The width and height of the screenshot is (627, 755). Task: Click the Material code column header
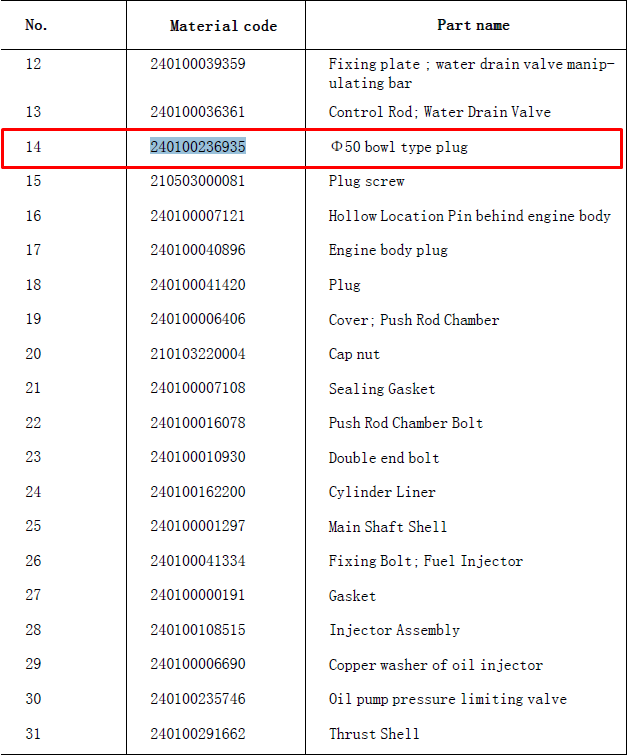[x=223, y=26]
